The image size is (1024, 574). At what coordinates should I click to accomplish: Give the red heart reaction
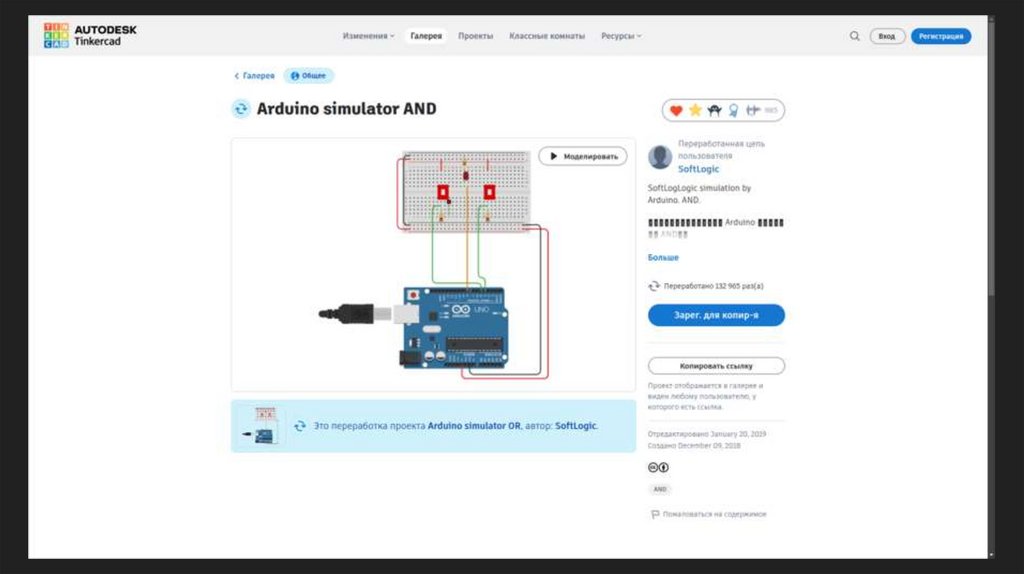click(x=676, y=110)
